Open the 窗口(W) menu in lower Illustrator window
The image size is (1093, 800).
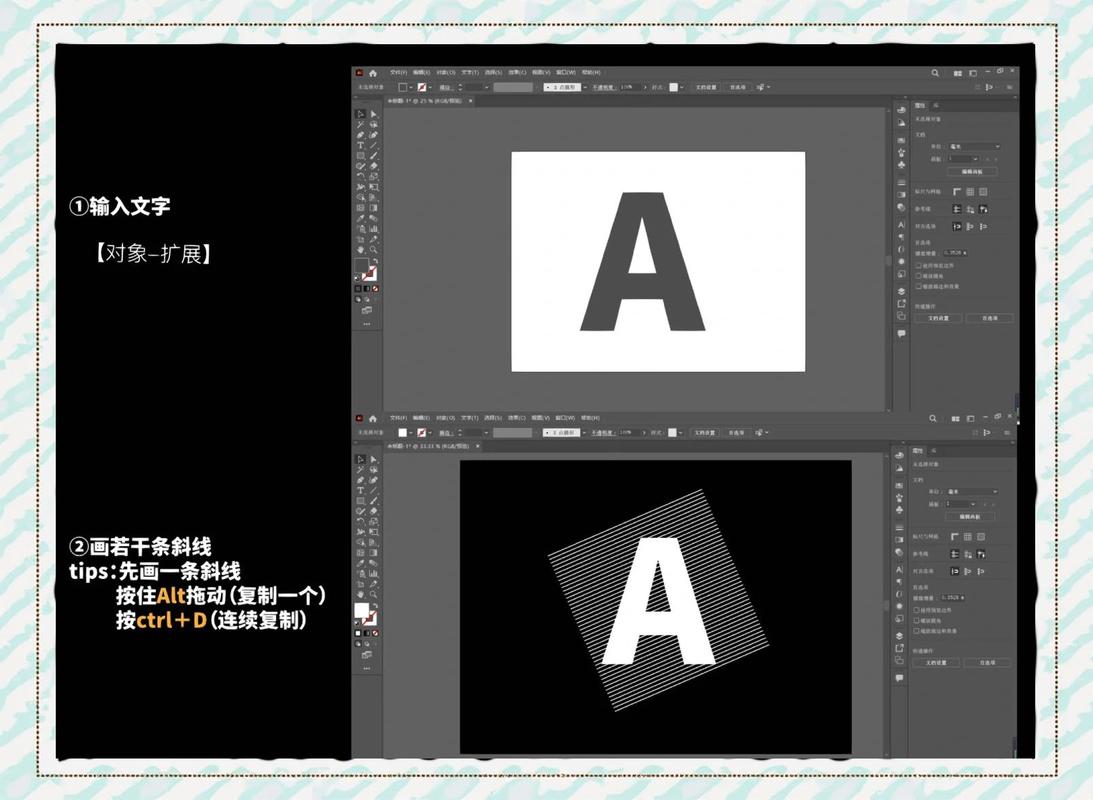tap(565, 418)
